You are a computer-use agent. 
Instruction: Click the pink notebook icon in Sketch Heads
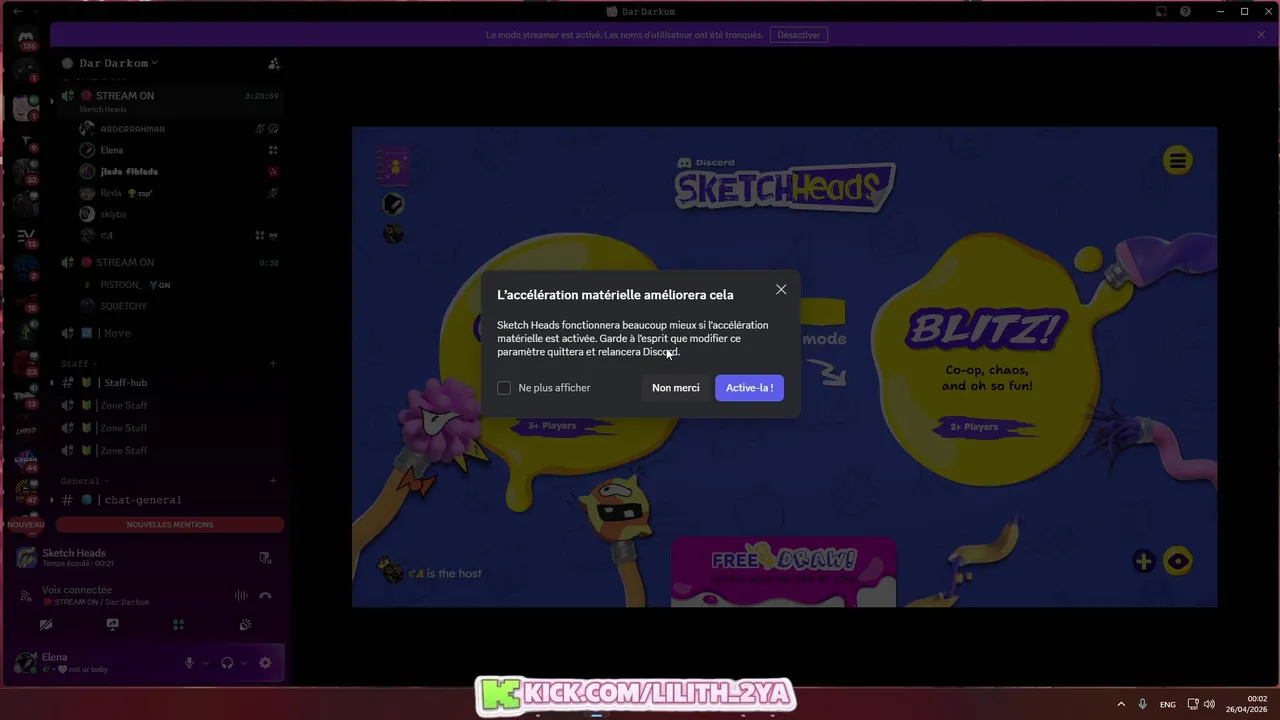point(393,166)
